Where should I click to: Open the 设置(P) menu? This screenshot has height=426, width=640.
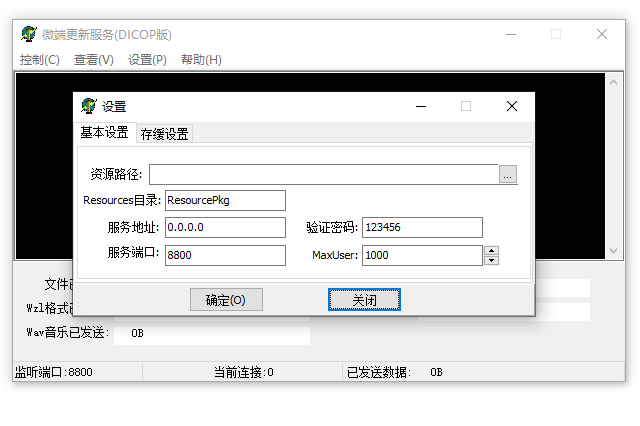coord(148,60)
